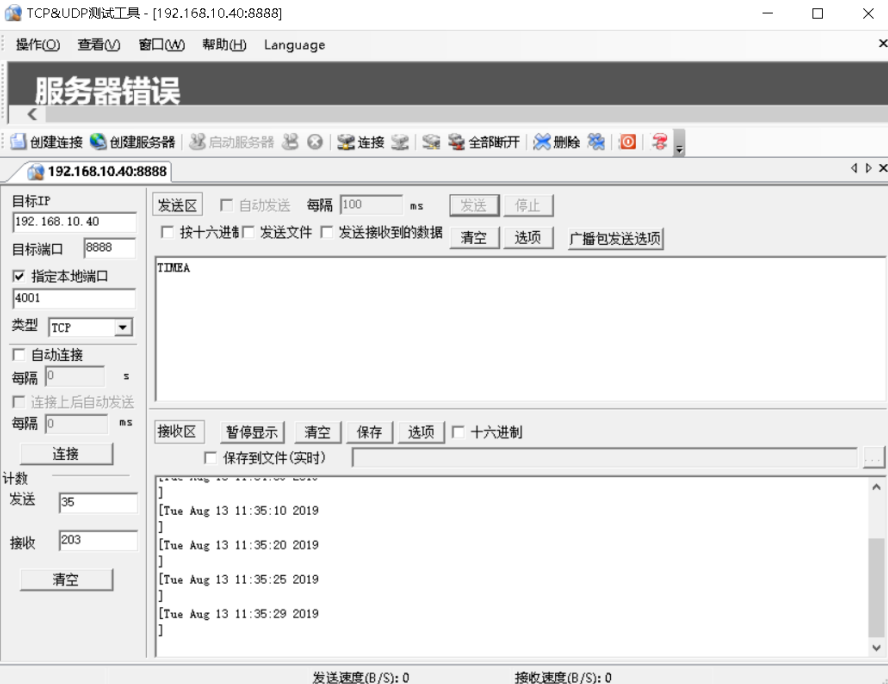Screen dimensions: 888x684
Task: Enable the 十六进制 checkbox in receive area
Action: (458, 431)
